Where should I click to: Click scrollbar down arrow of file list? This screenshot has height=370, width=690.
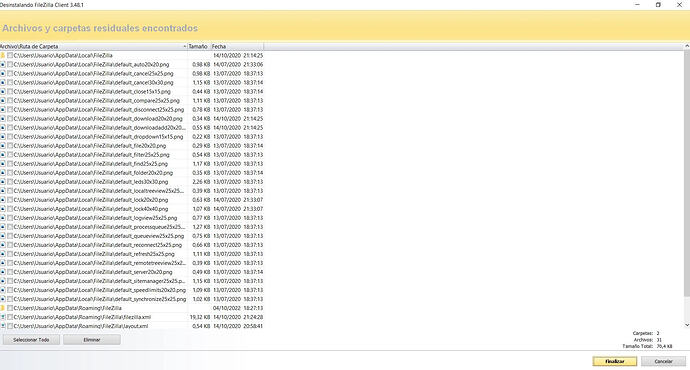click(x=686, y=325)
